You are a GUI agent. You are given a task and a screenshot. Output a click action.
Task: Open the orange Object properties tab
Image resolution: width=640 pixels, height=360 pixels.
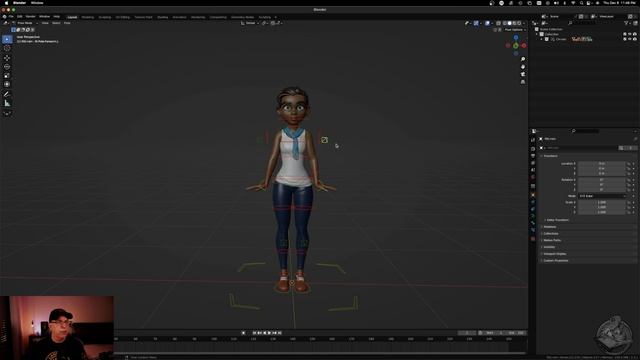(x=533, y=195)
